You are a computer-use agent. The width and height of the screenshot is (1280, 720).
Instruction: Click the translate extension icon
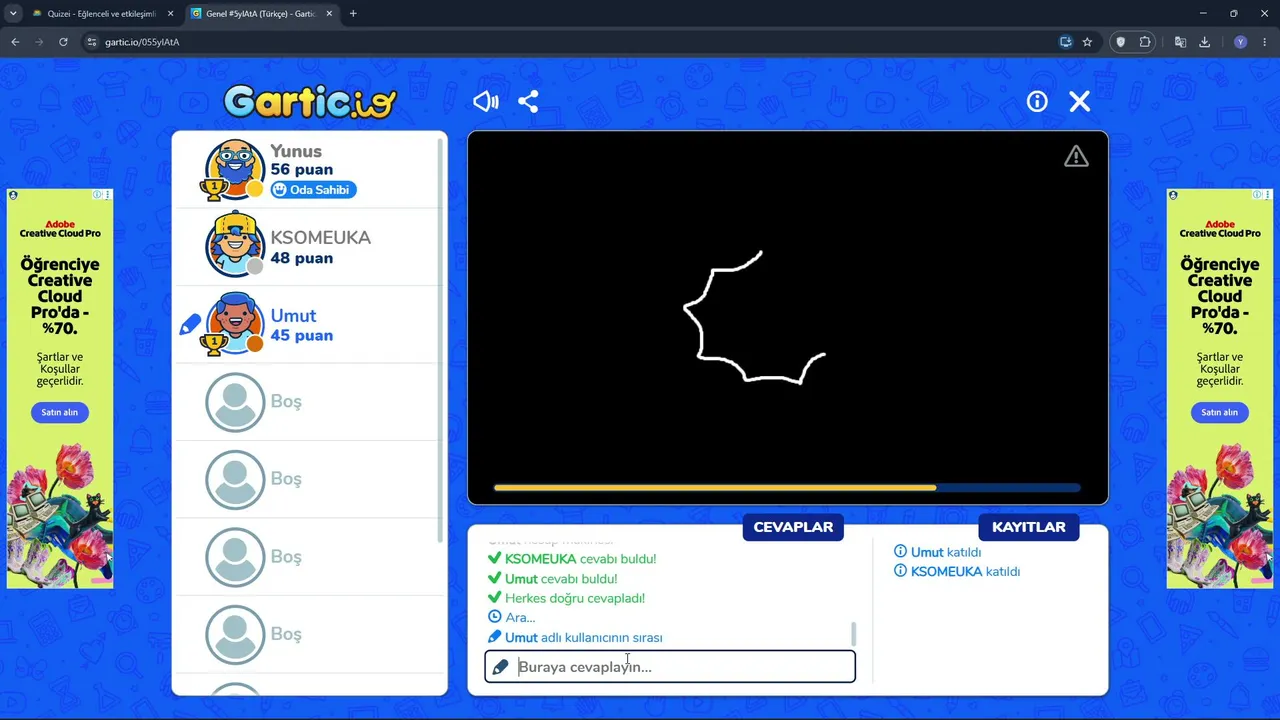[1180, 42]
